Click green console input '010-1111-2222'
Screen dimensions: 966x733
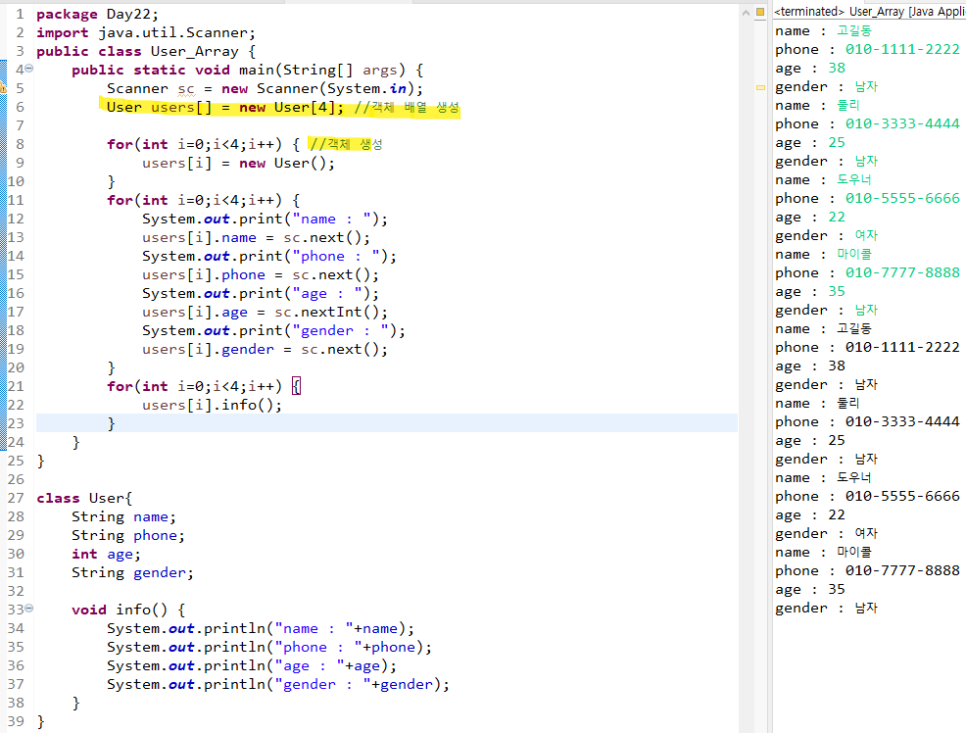click(902, 49)
